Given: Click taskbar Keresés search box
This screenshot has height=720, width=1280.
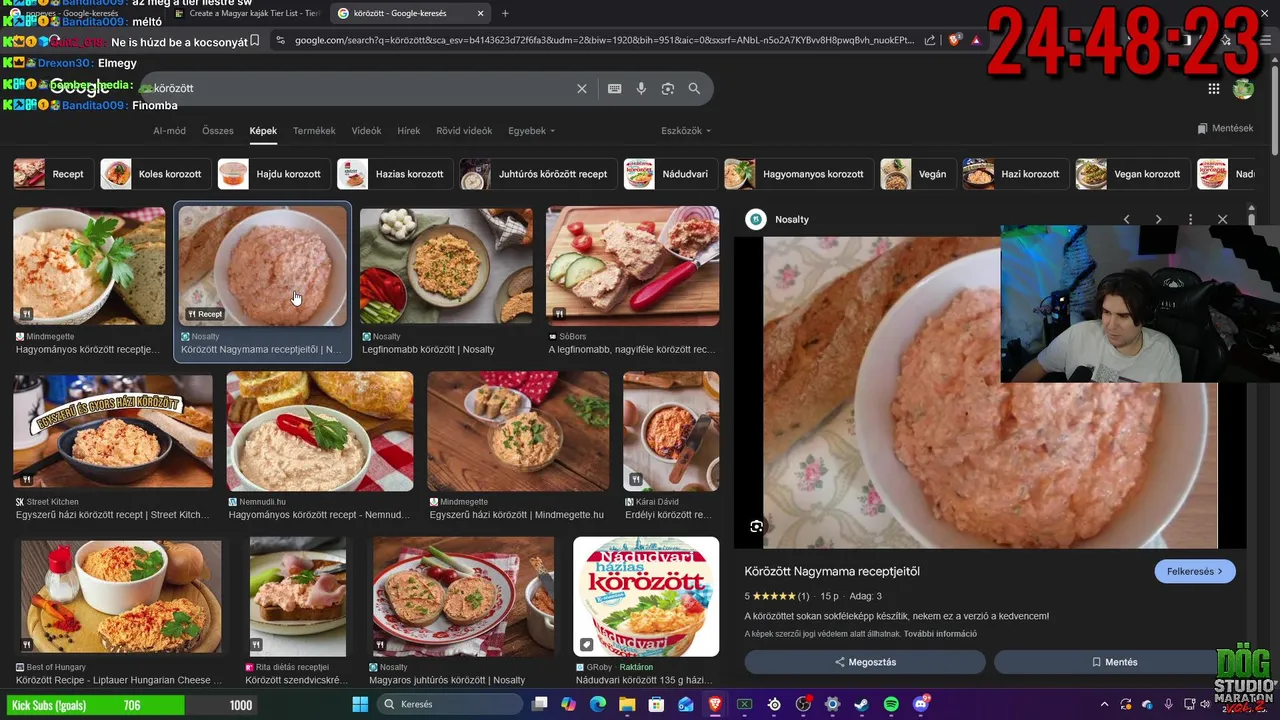Looking at the screenshot, I should click(x=452, y=704).
